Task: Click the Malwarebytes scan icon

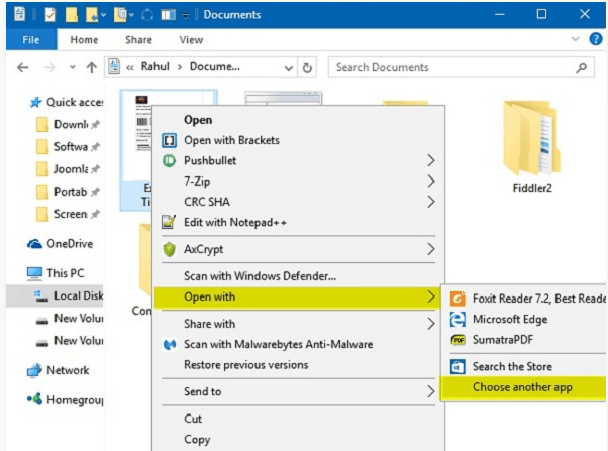Action: 169,345
